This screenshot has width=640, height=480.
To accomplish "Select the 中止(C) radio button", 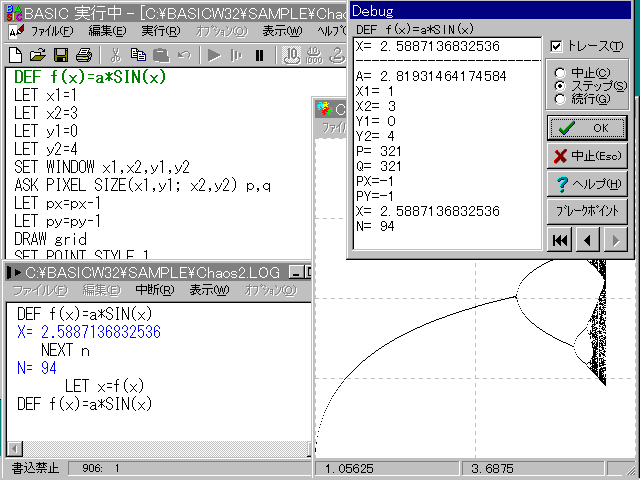I will click(x=559, y=73).
